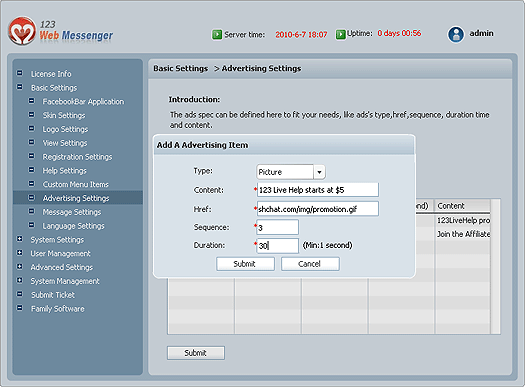The width and height of the screenshot is (525, 387).
Task: Click the green Uptime arrow icon
Action: (x=341, y=34)
